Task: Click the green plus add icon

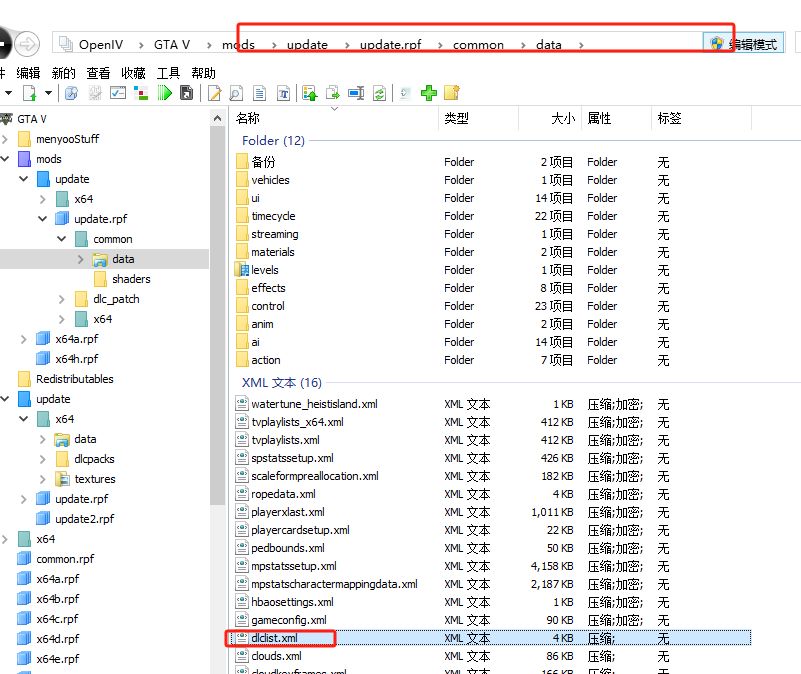Action: pos(429,93)
